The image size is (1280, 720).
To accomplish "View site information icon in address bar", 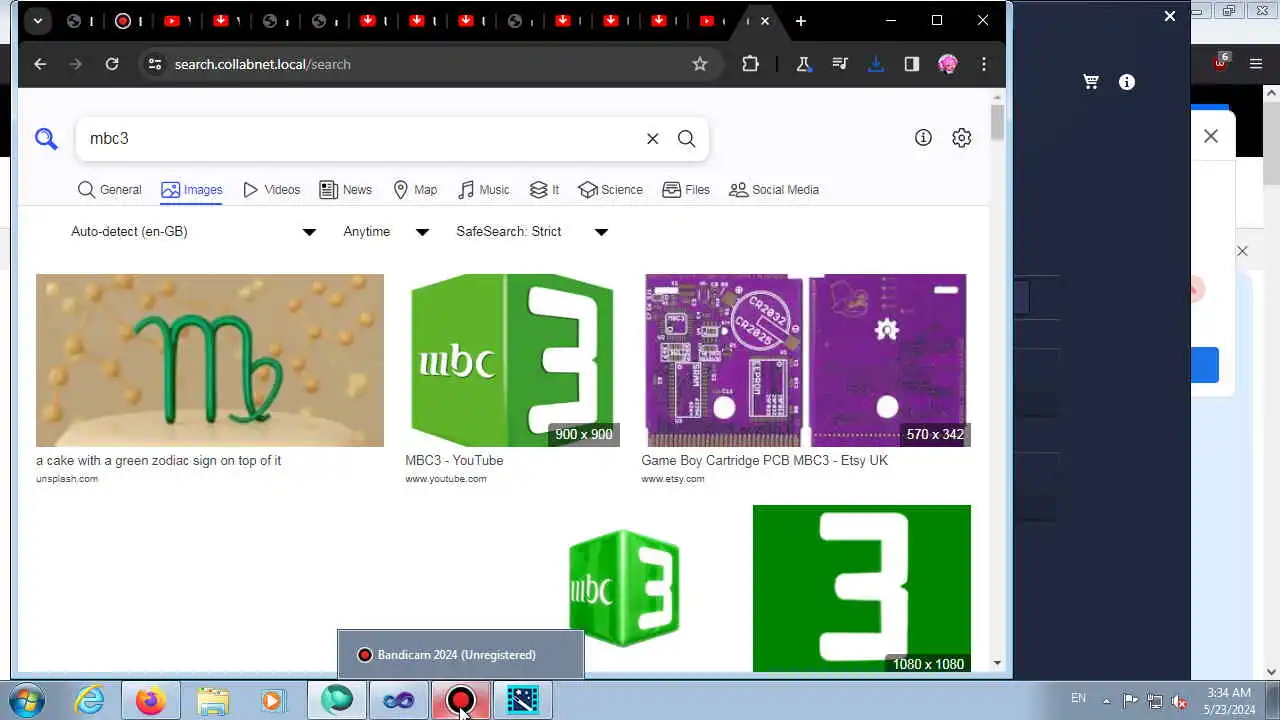I will pos(154,64).
